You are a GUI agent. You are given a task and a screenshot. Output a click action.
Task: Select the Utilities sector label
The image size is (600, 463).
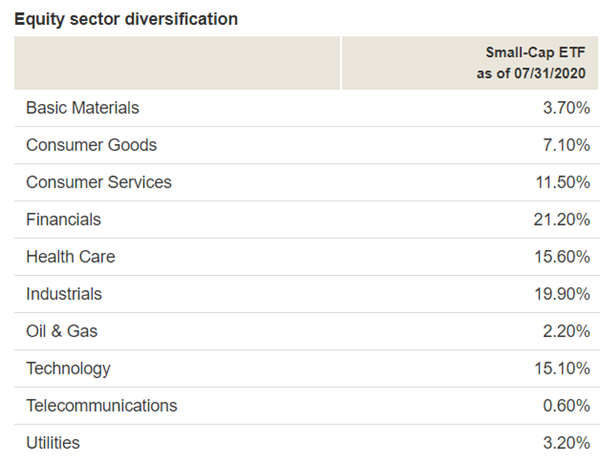coord(53,442)
